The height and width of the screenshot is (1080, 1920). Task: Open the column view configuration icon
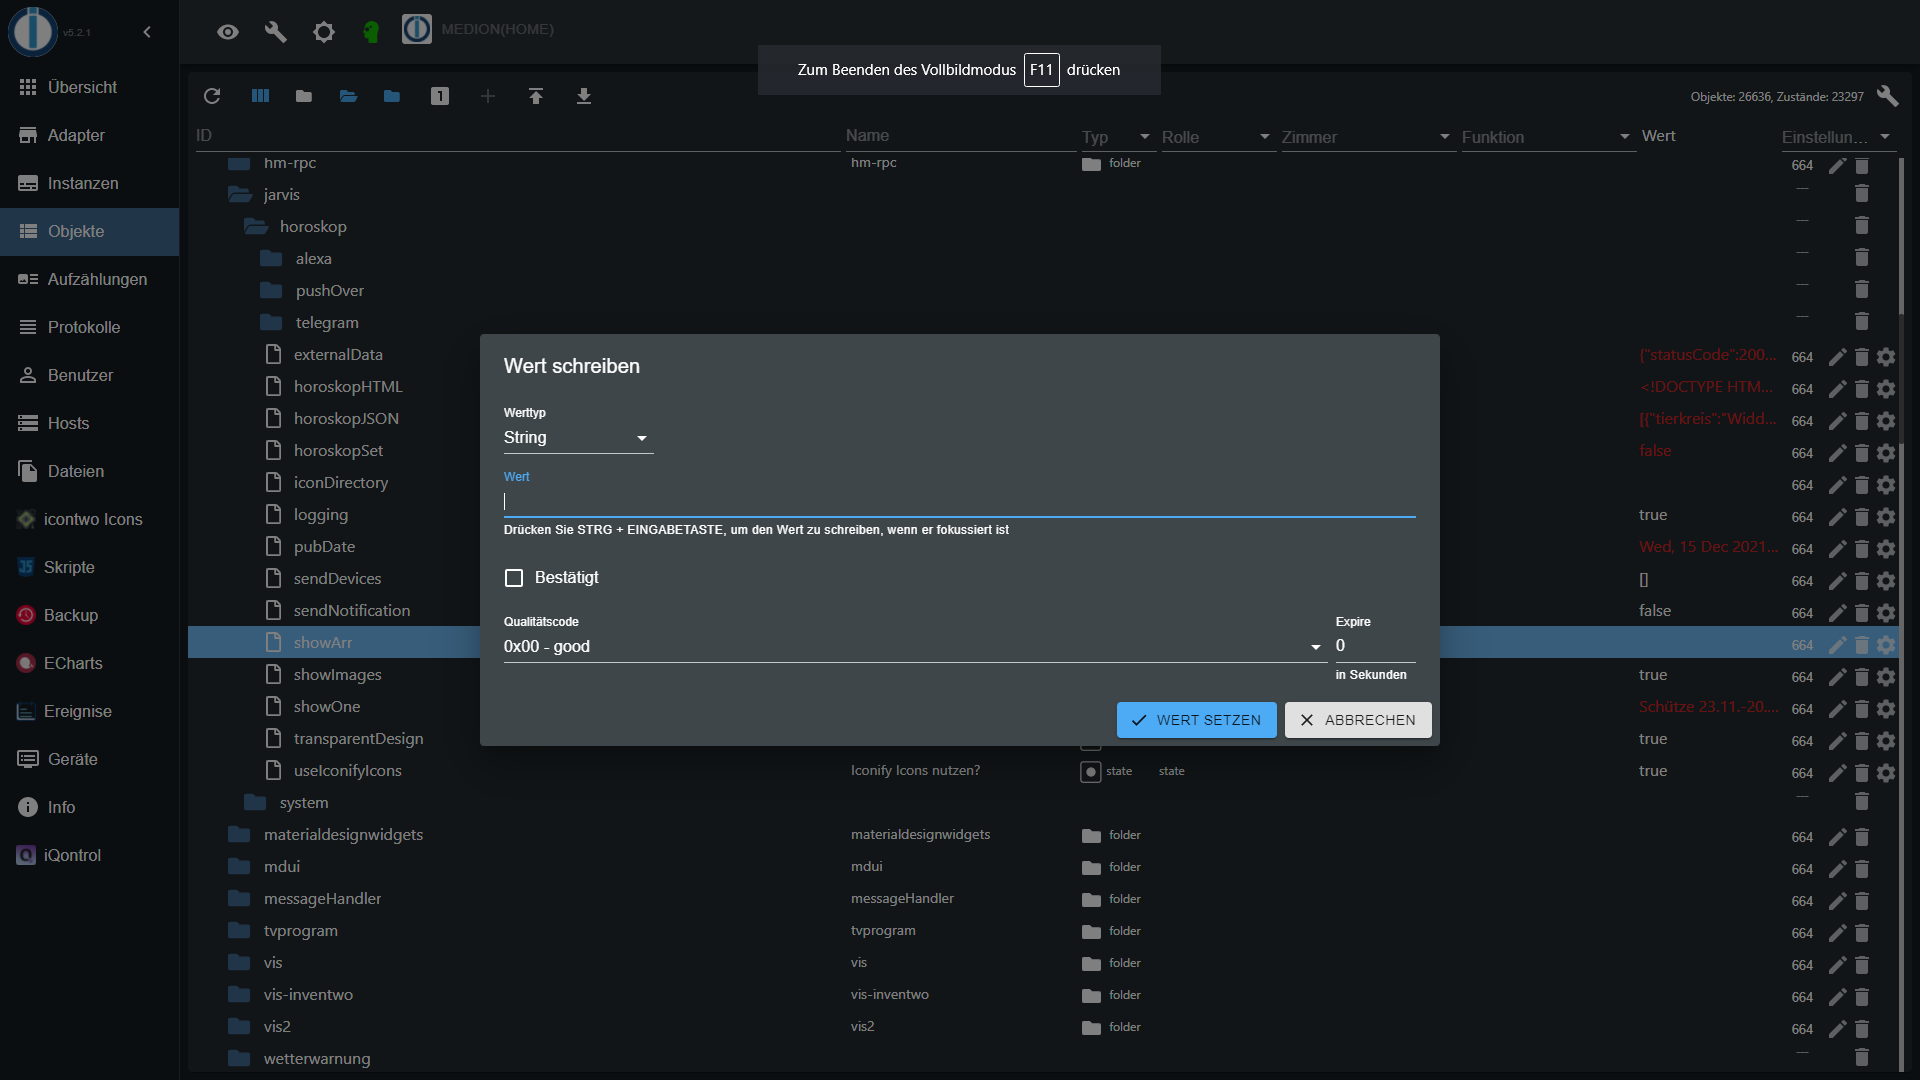click(x=260, y=96)
